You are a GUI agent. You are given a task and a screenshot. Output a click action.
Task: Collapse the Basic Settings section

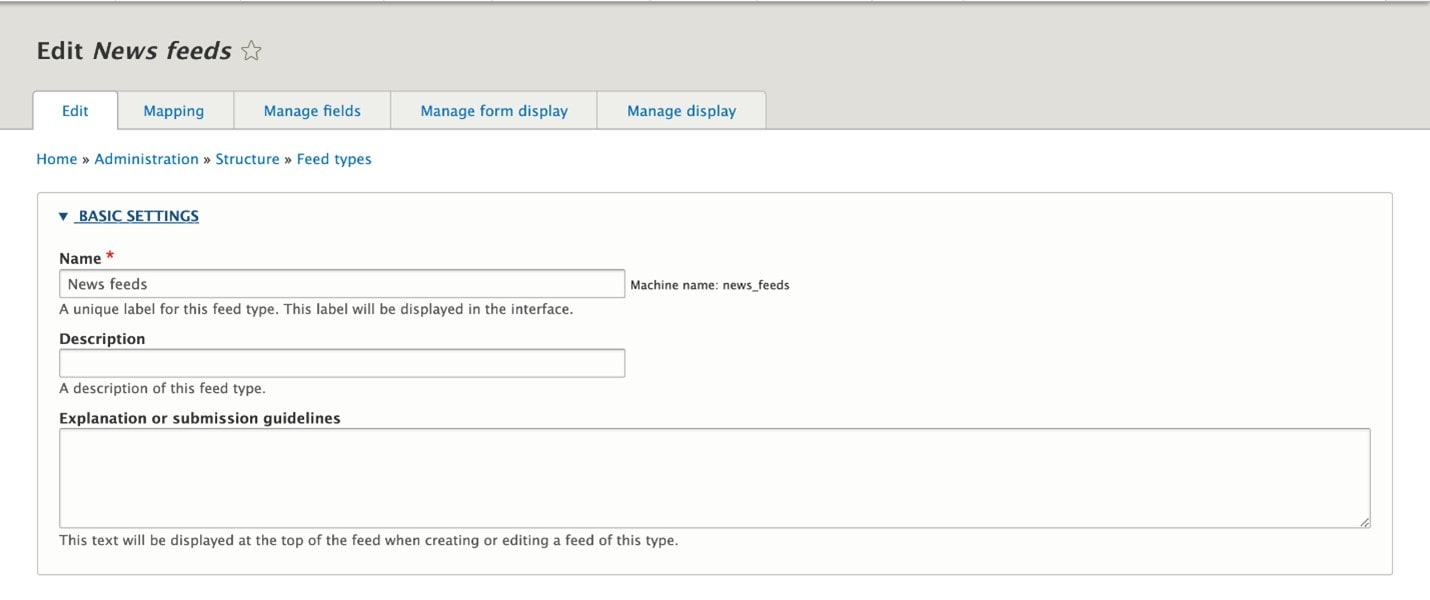(137, 216)
